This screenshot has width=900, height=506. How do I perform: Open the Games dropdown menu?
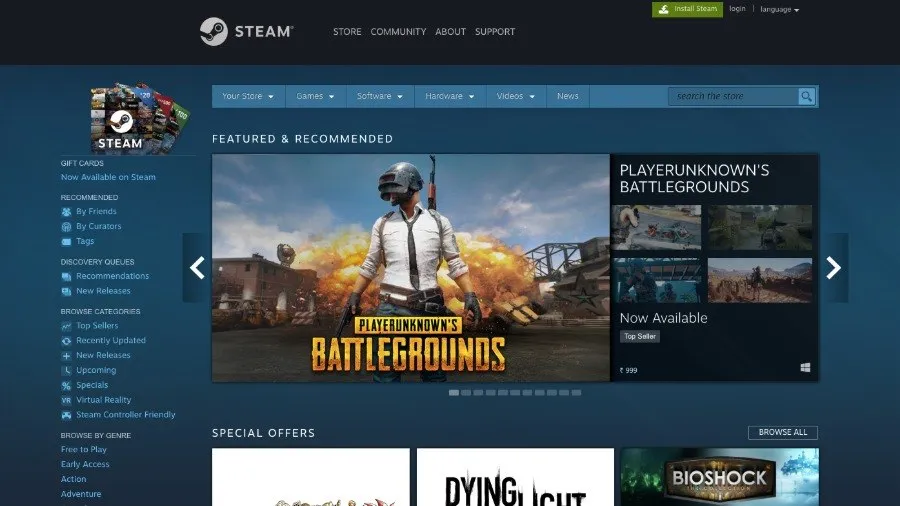coord(315,96)
